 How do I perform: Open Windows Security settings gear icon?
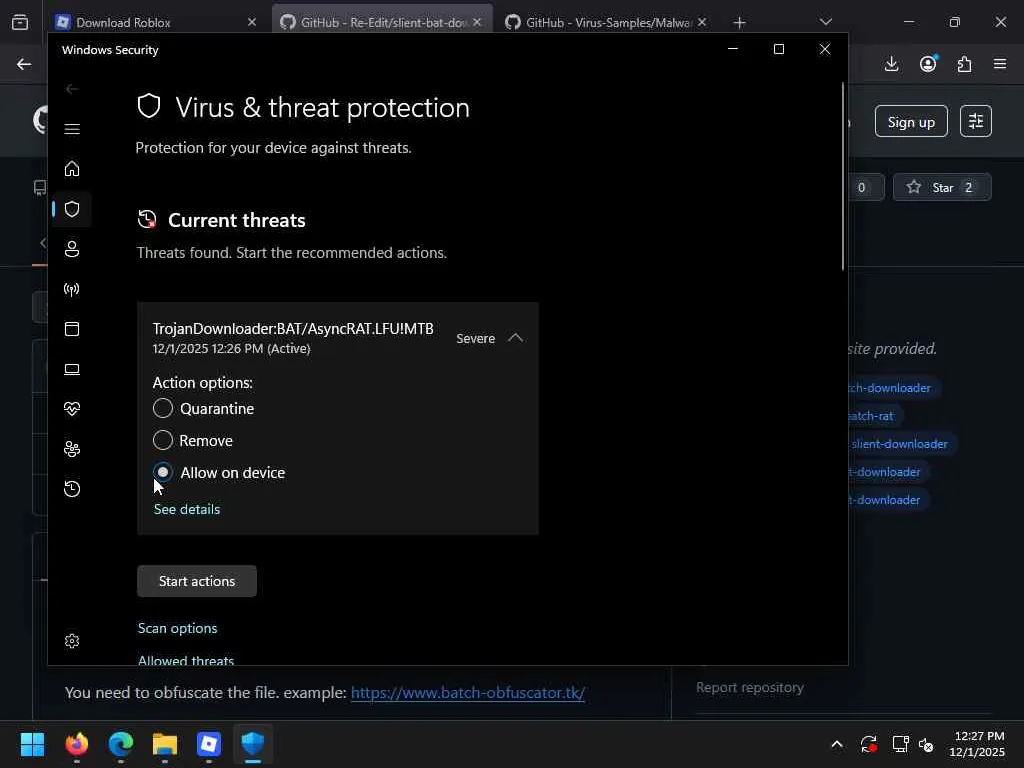(72, 641)
